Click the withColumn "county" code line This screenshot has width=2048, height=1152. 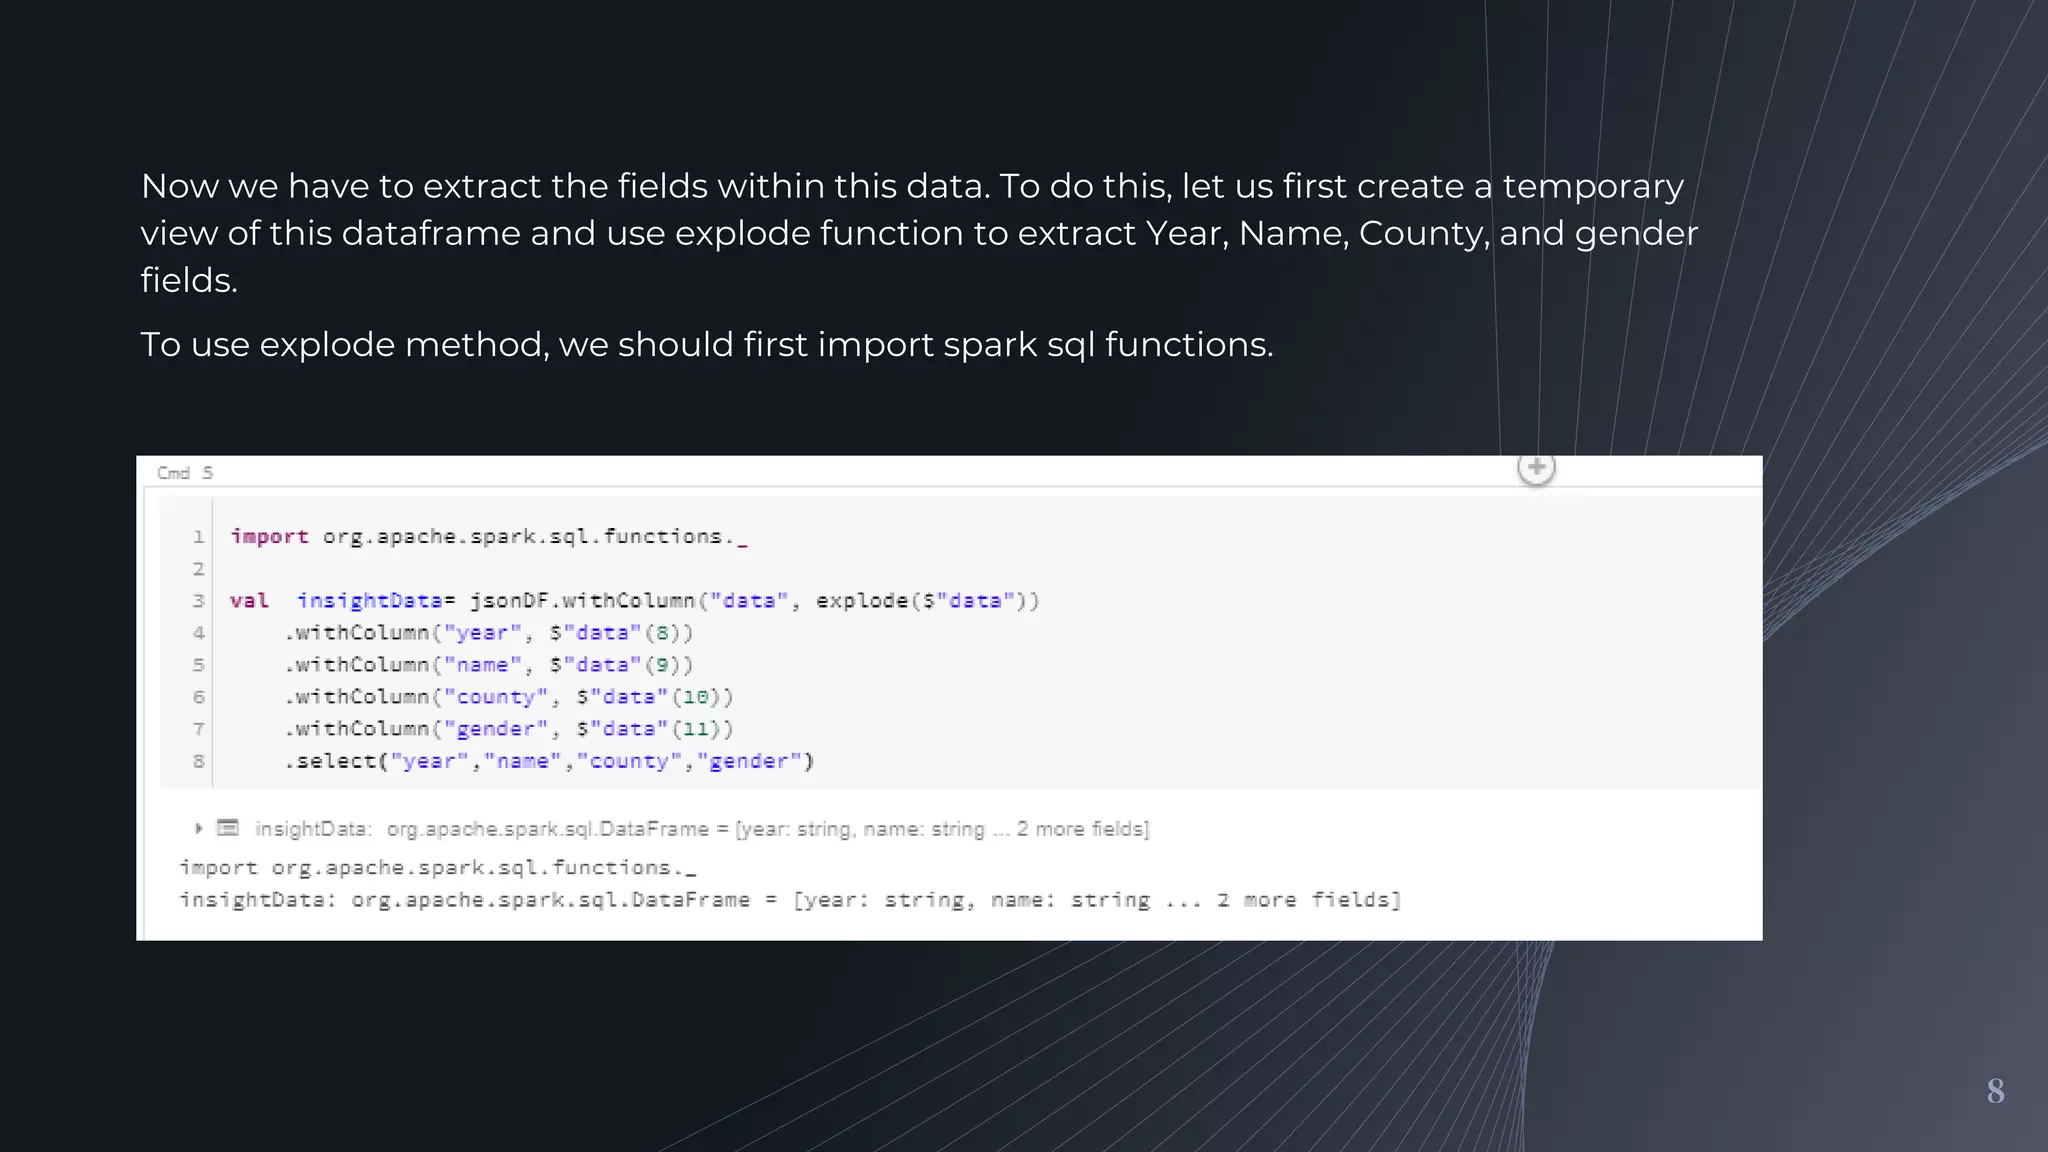509,697
